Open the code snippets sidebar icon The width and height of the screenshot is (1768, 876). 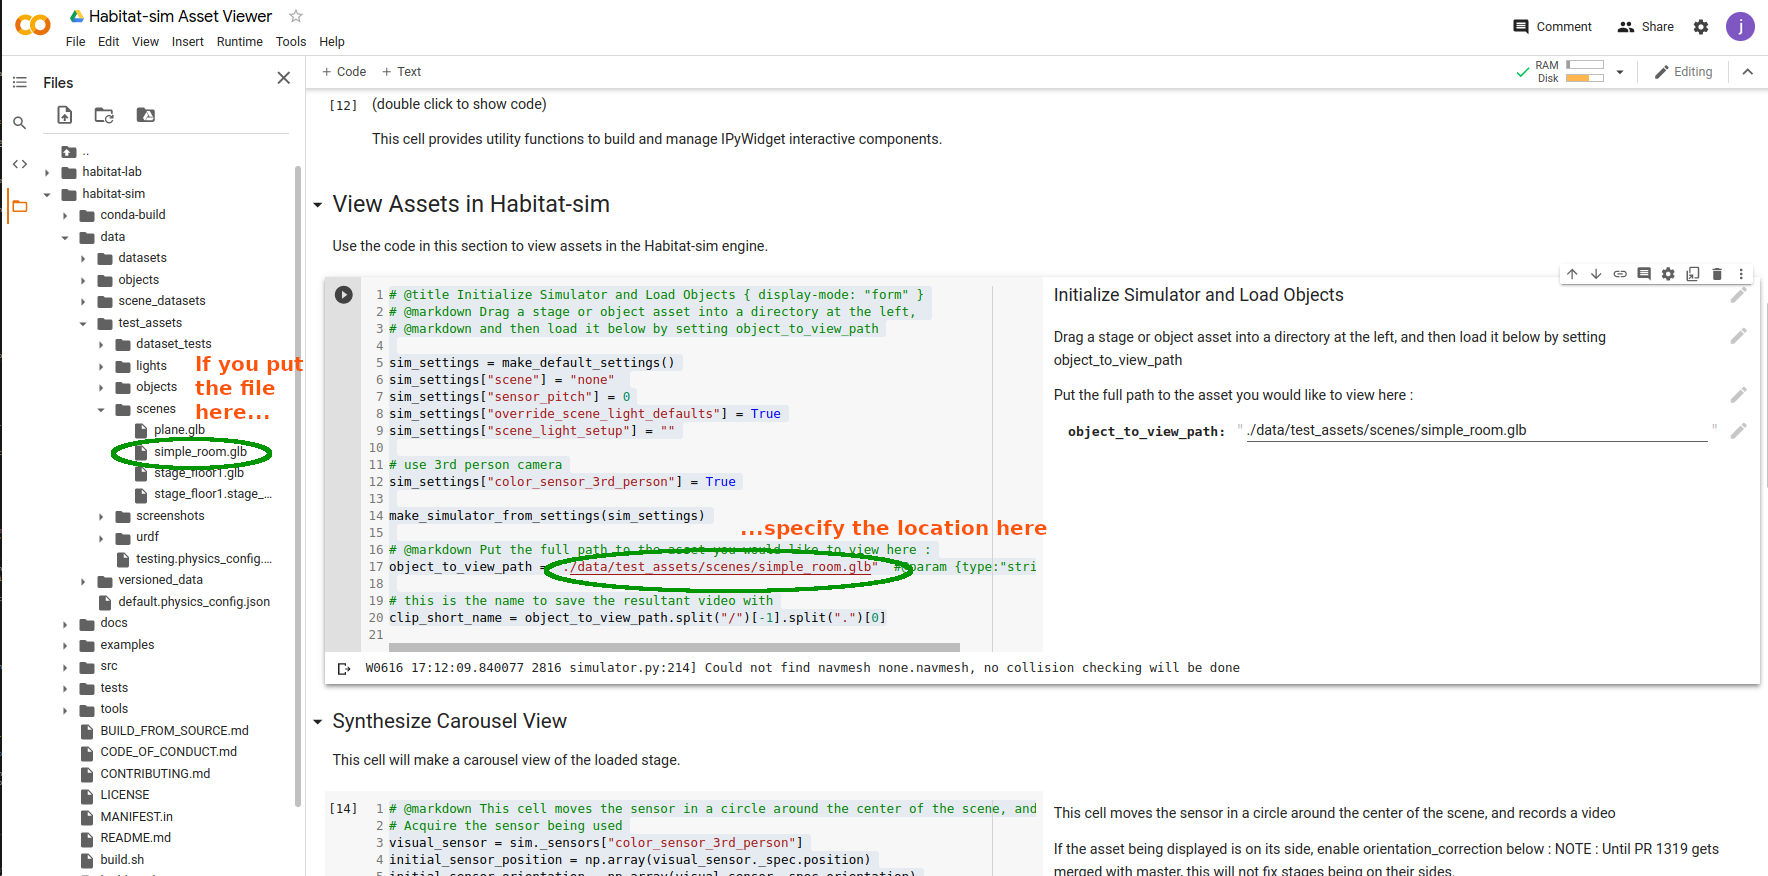[19, 164]
